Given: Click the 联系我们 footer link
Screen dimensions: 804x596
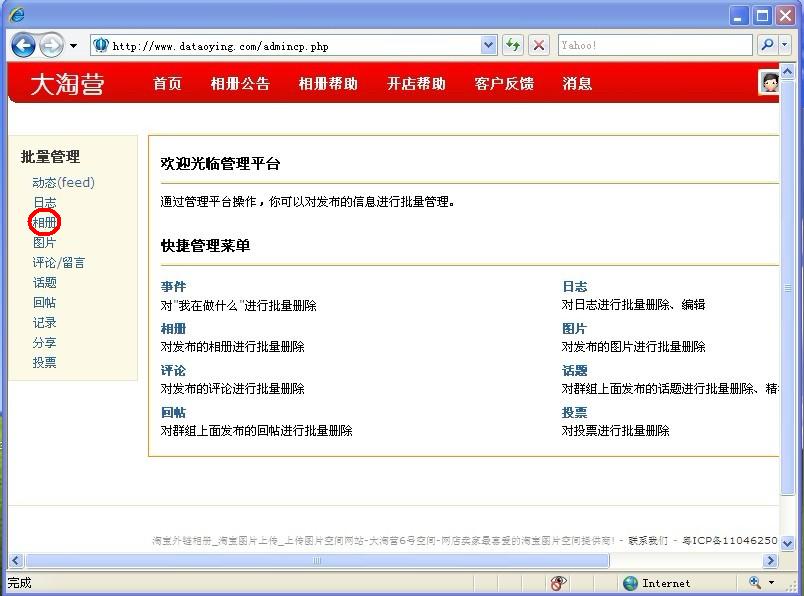Looking at the screenshot, I should coord(648,541).
